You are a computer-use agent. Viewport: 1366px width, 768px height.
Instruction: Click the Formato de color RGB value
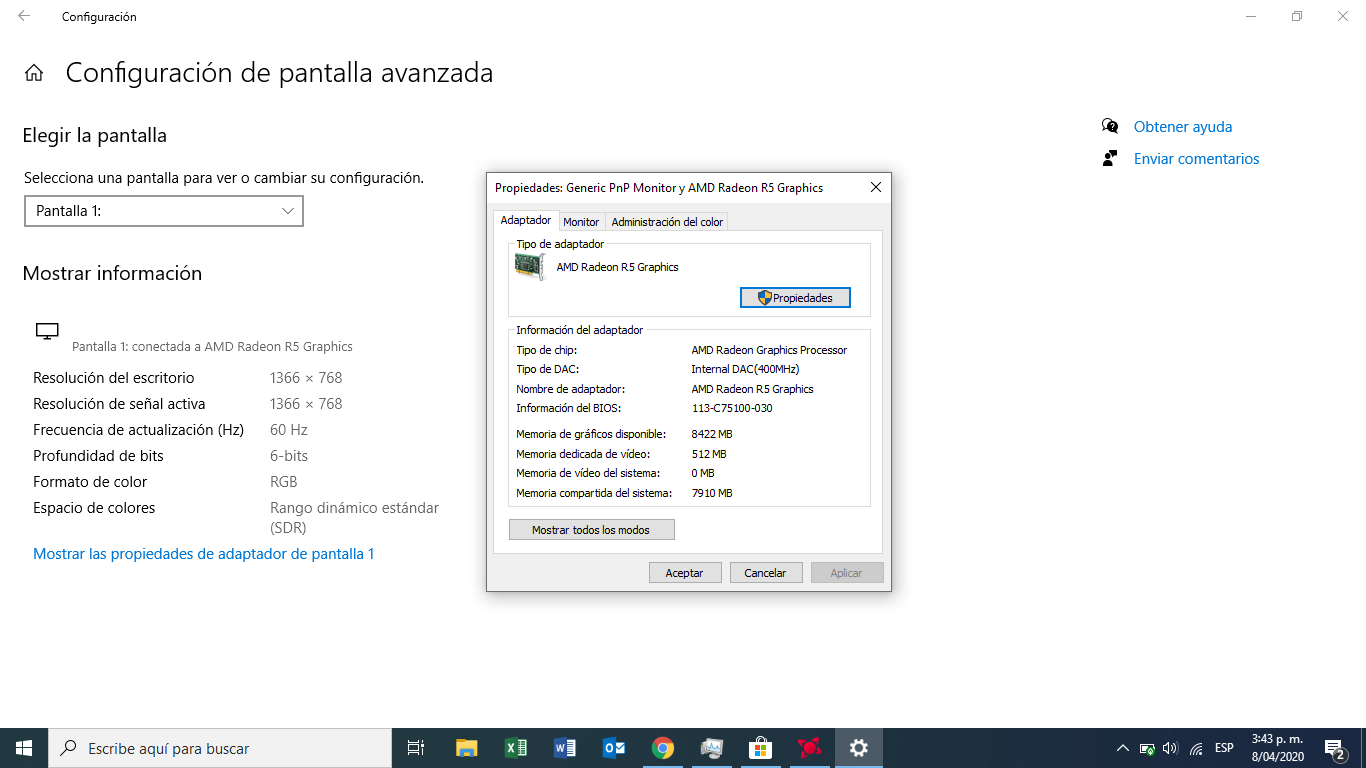pyautogui.click(x=284, y=482)
